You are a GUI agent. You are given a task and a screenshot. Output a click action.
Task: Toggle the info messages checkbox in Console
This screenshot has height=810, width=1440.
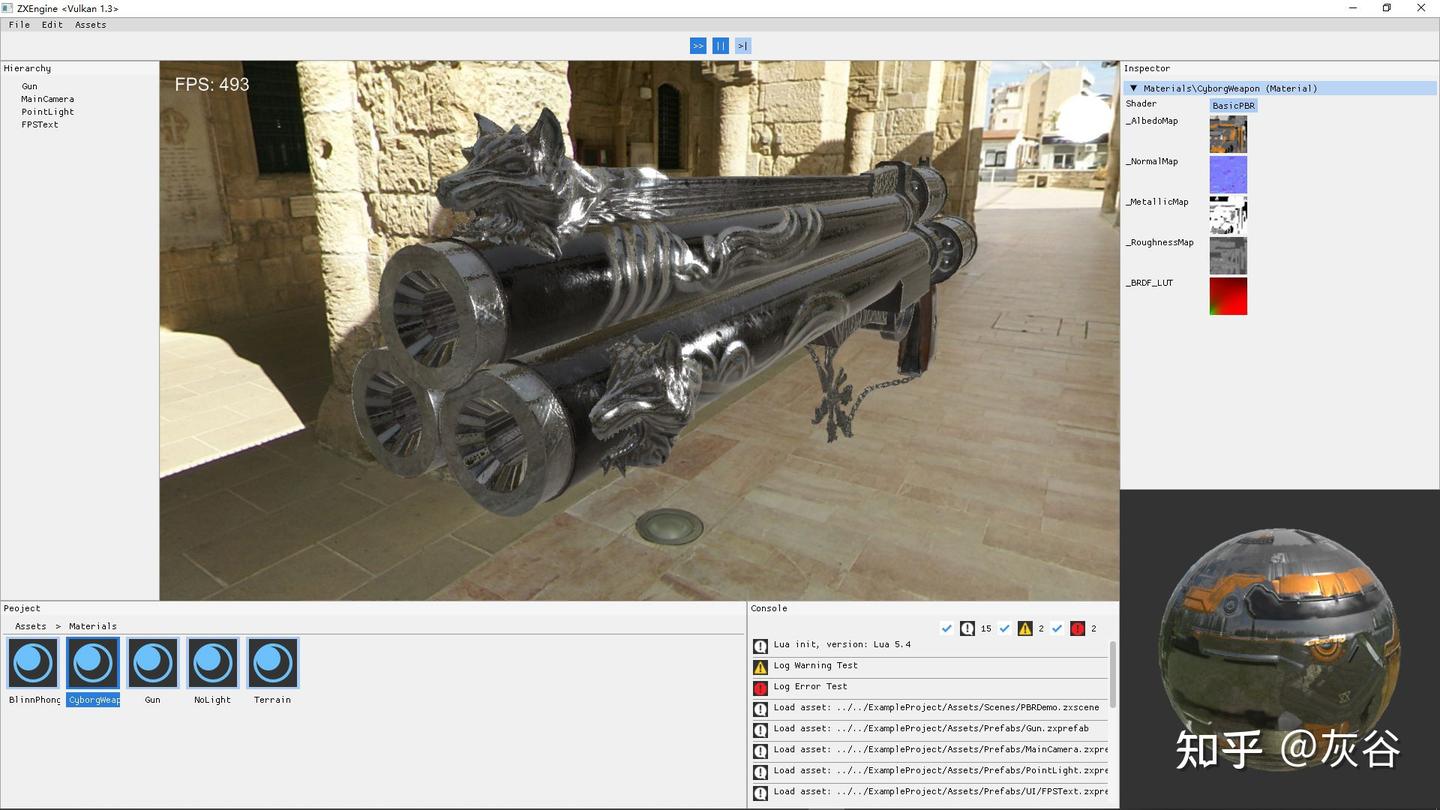[946, 628]
